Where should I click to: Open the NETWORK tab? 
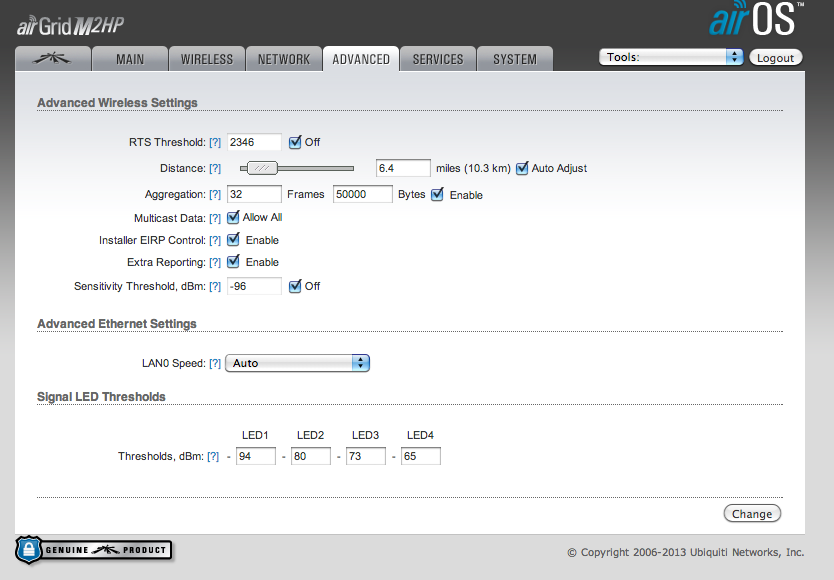coord(284,59)
